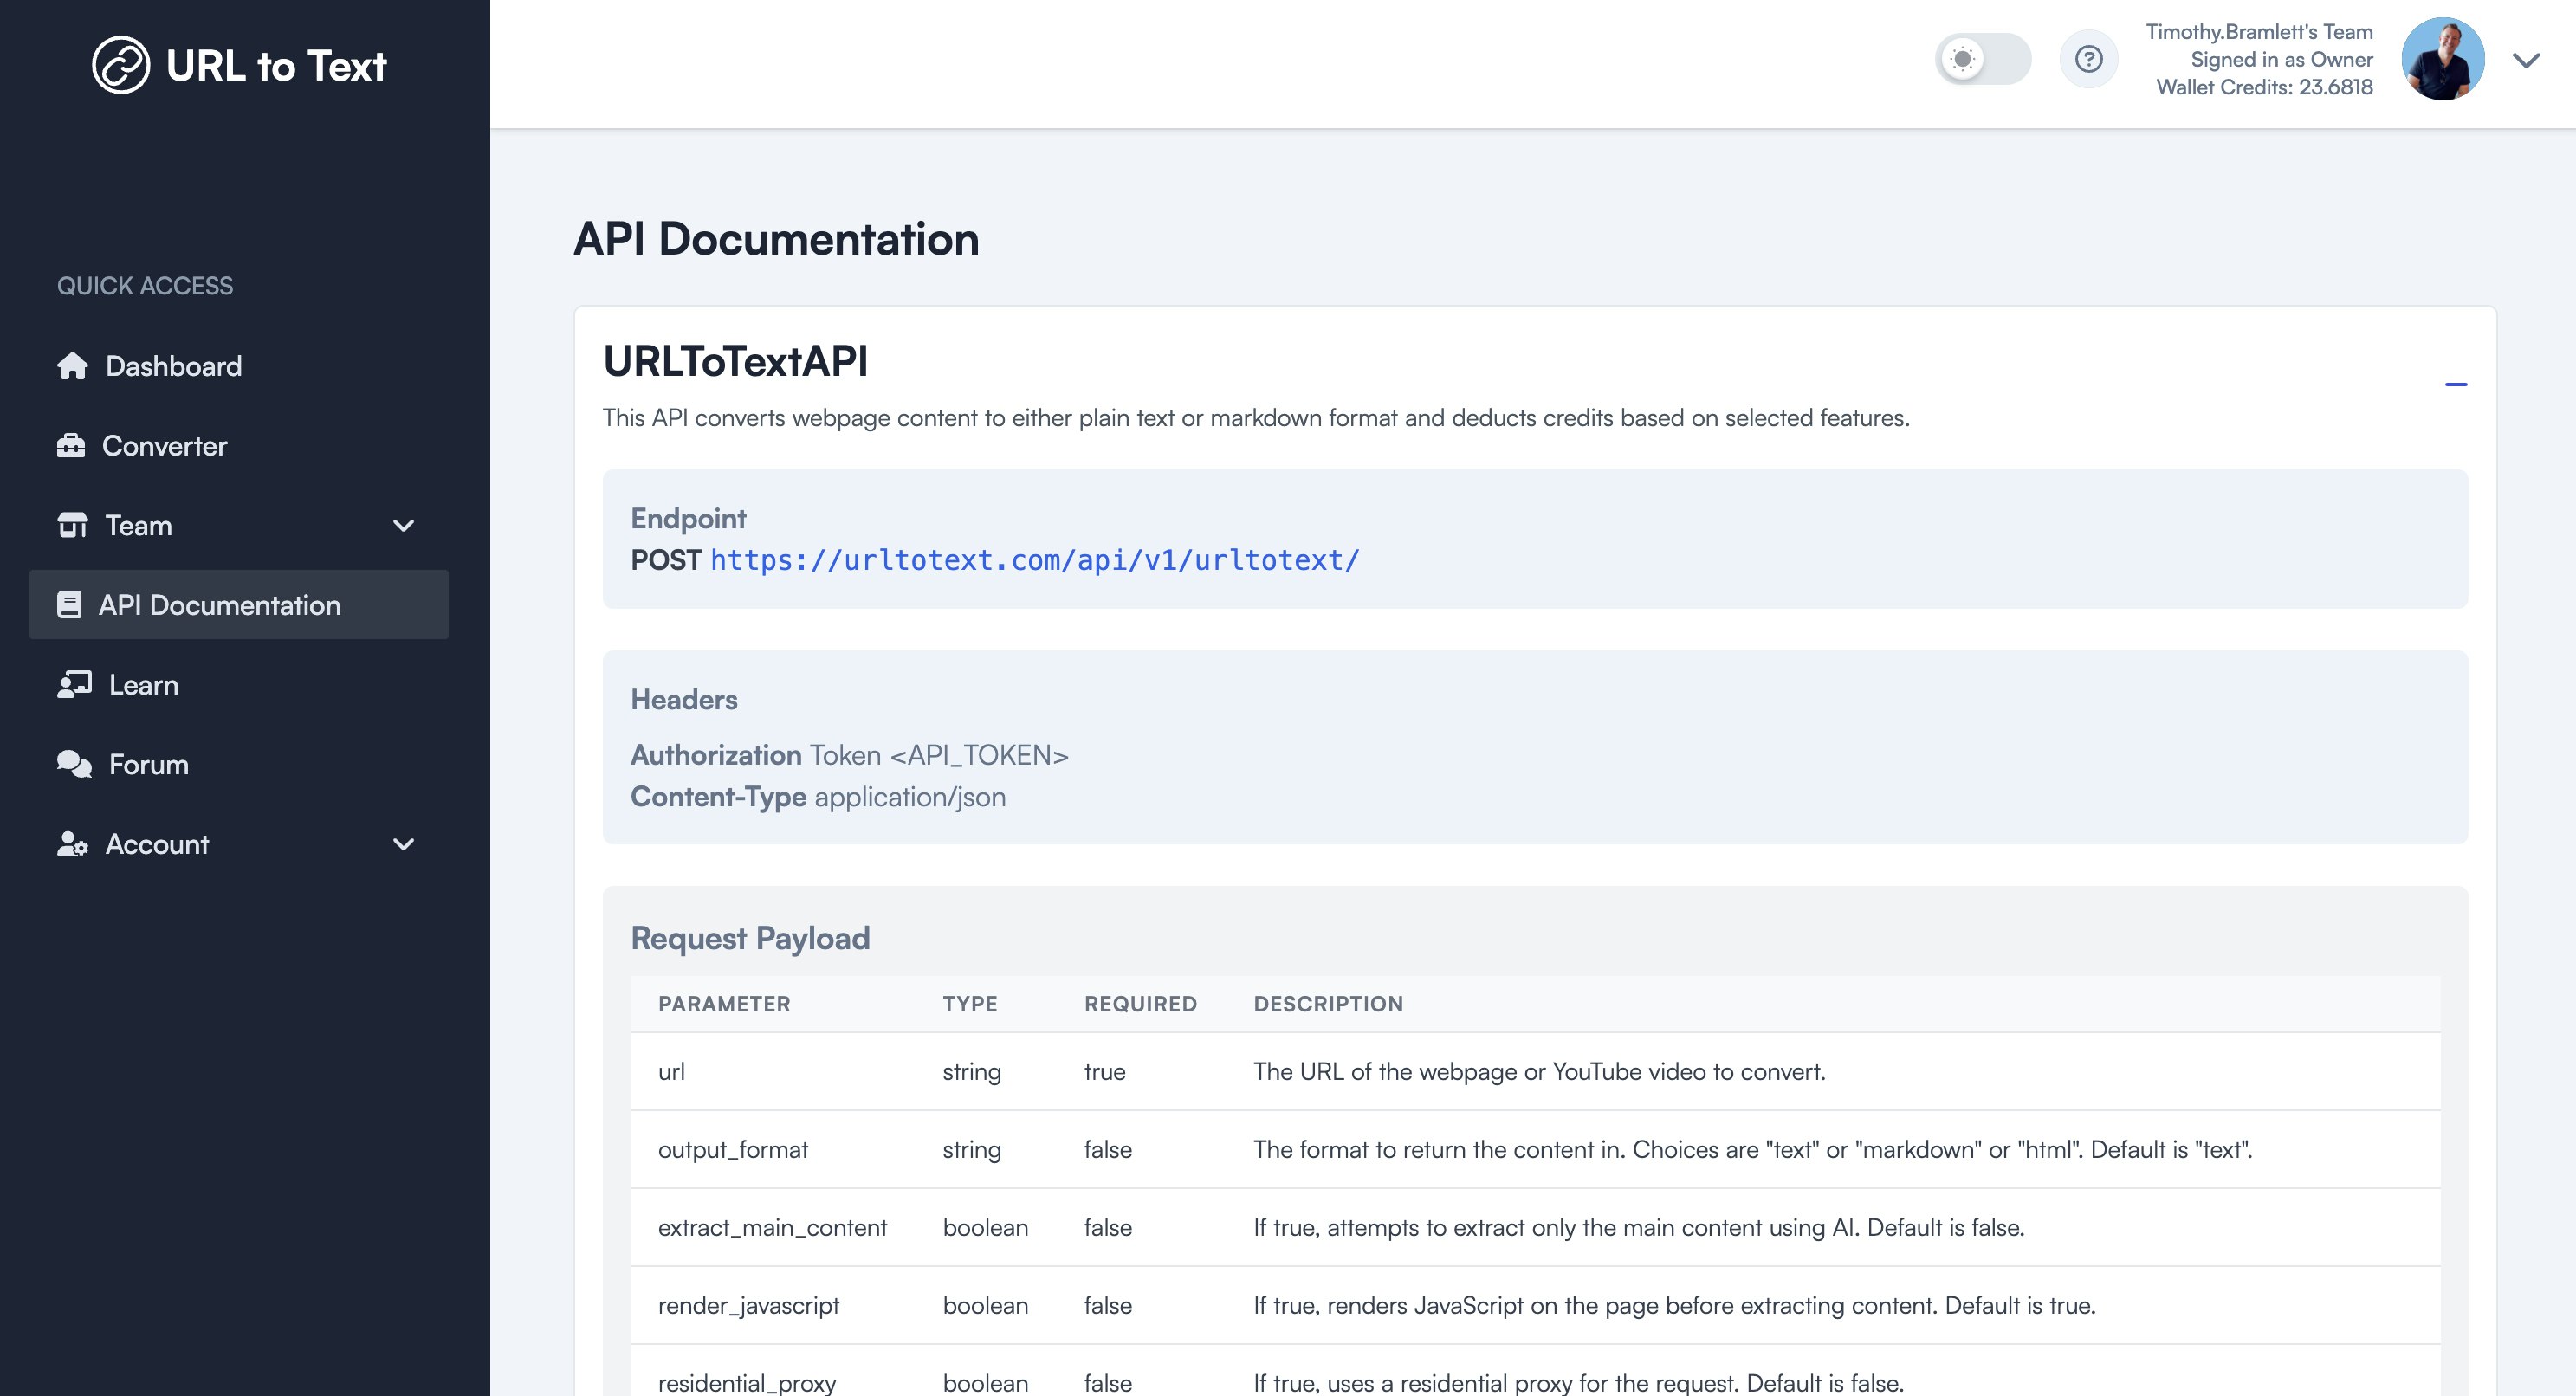Click the Account user-gear icon
This screenshot has width=2576, height=1396.
[x=72, y=844]
